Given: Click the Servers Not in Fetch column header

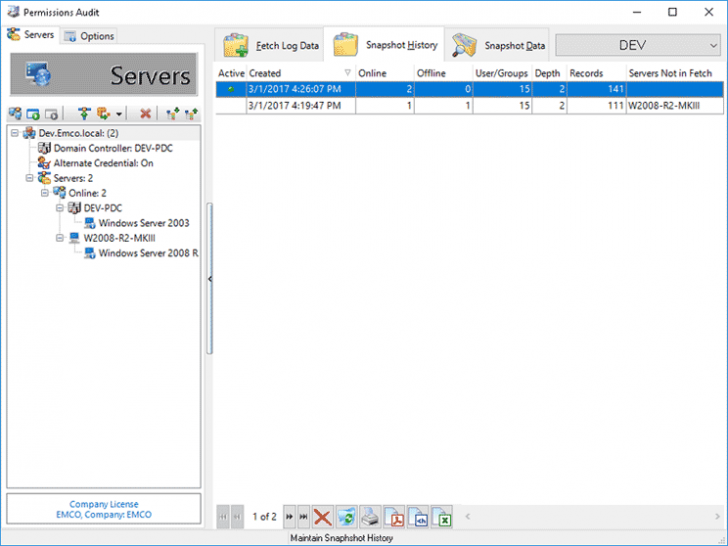Looking at the screenshot, I should [x=674, y=73].
